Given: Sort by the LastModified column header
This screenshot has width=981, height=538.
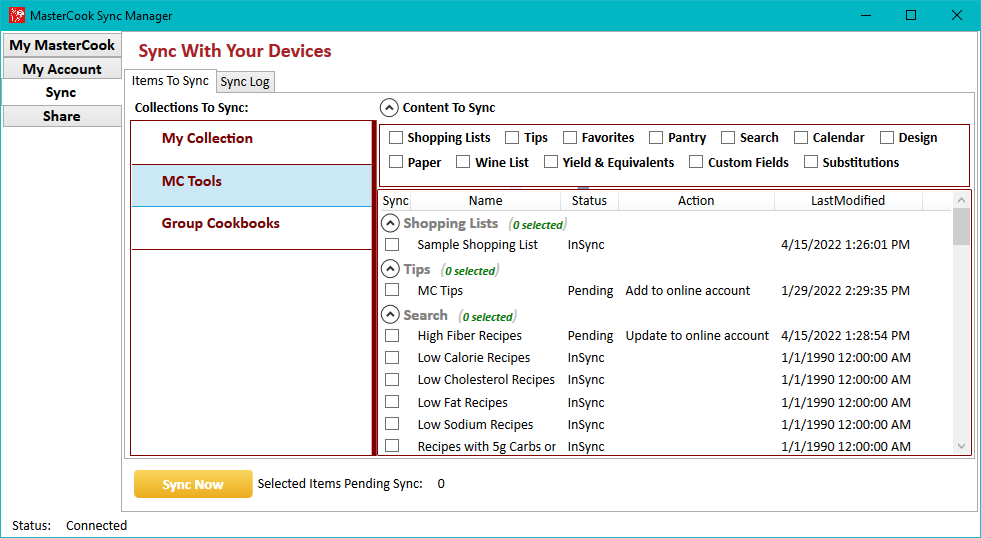Looking at the screenshot, I should 848,201.
